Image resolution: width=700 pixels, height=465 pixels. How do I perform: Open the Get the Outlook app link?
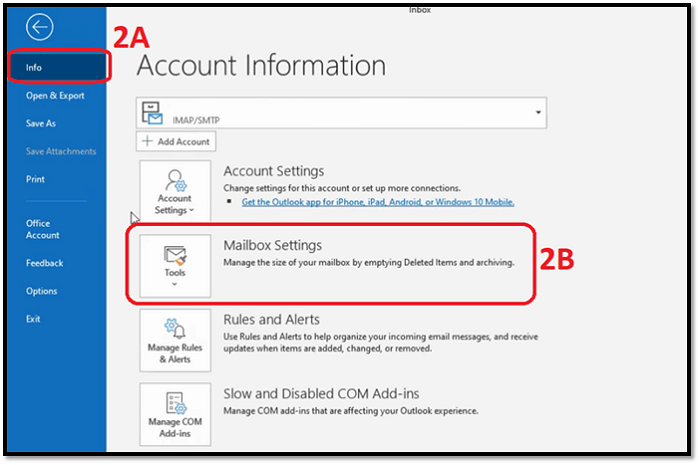point(378,202)
